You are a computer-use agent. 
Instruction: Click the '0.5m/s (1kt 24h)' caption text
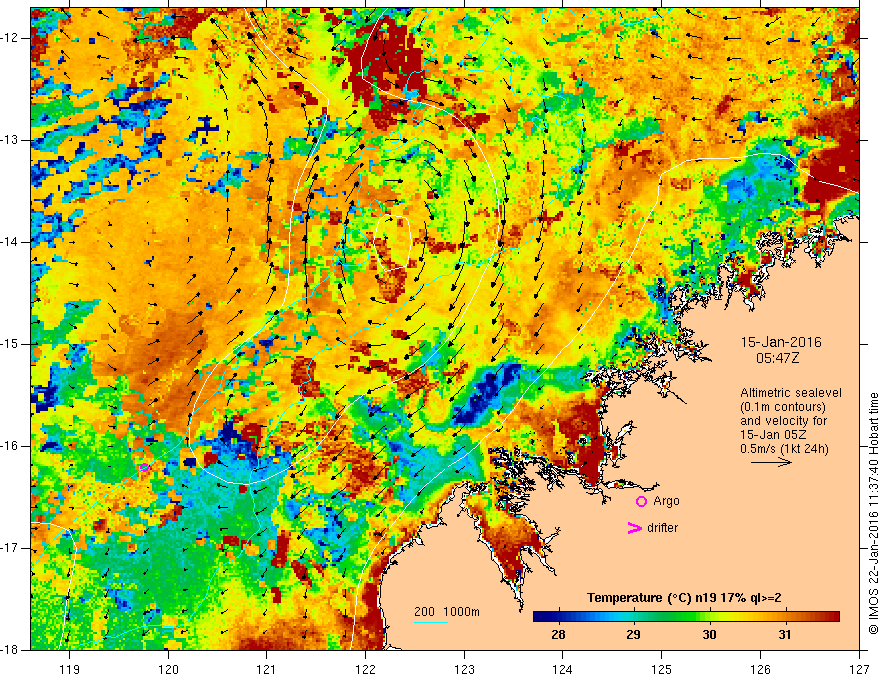point(784,448)
